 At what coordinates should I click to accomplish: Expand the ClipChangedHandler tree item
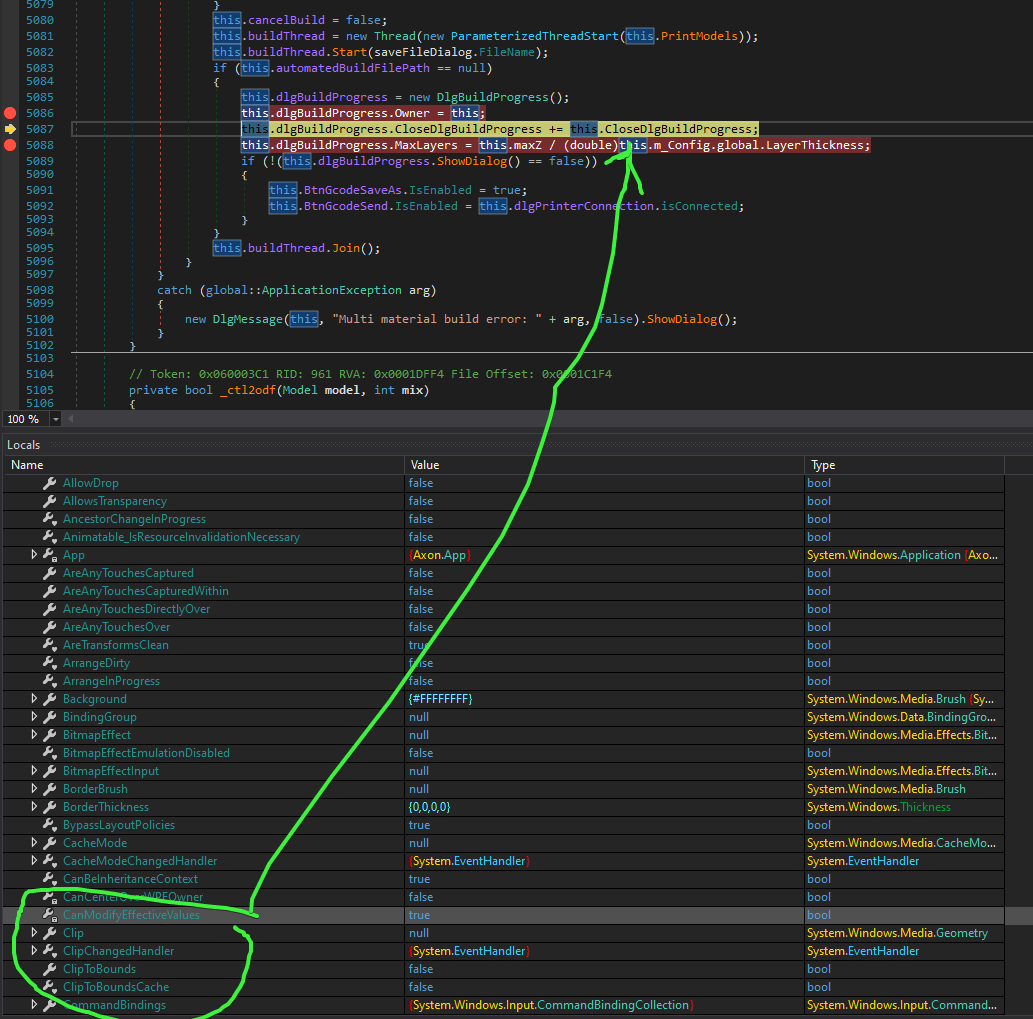point(34,951)
